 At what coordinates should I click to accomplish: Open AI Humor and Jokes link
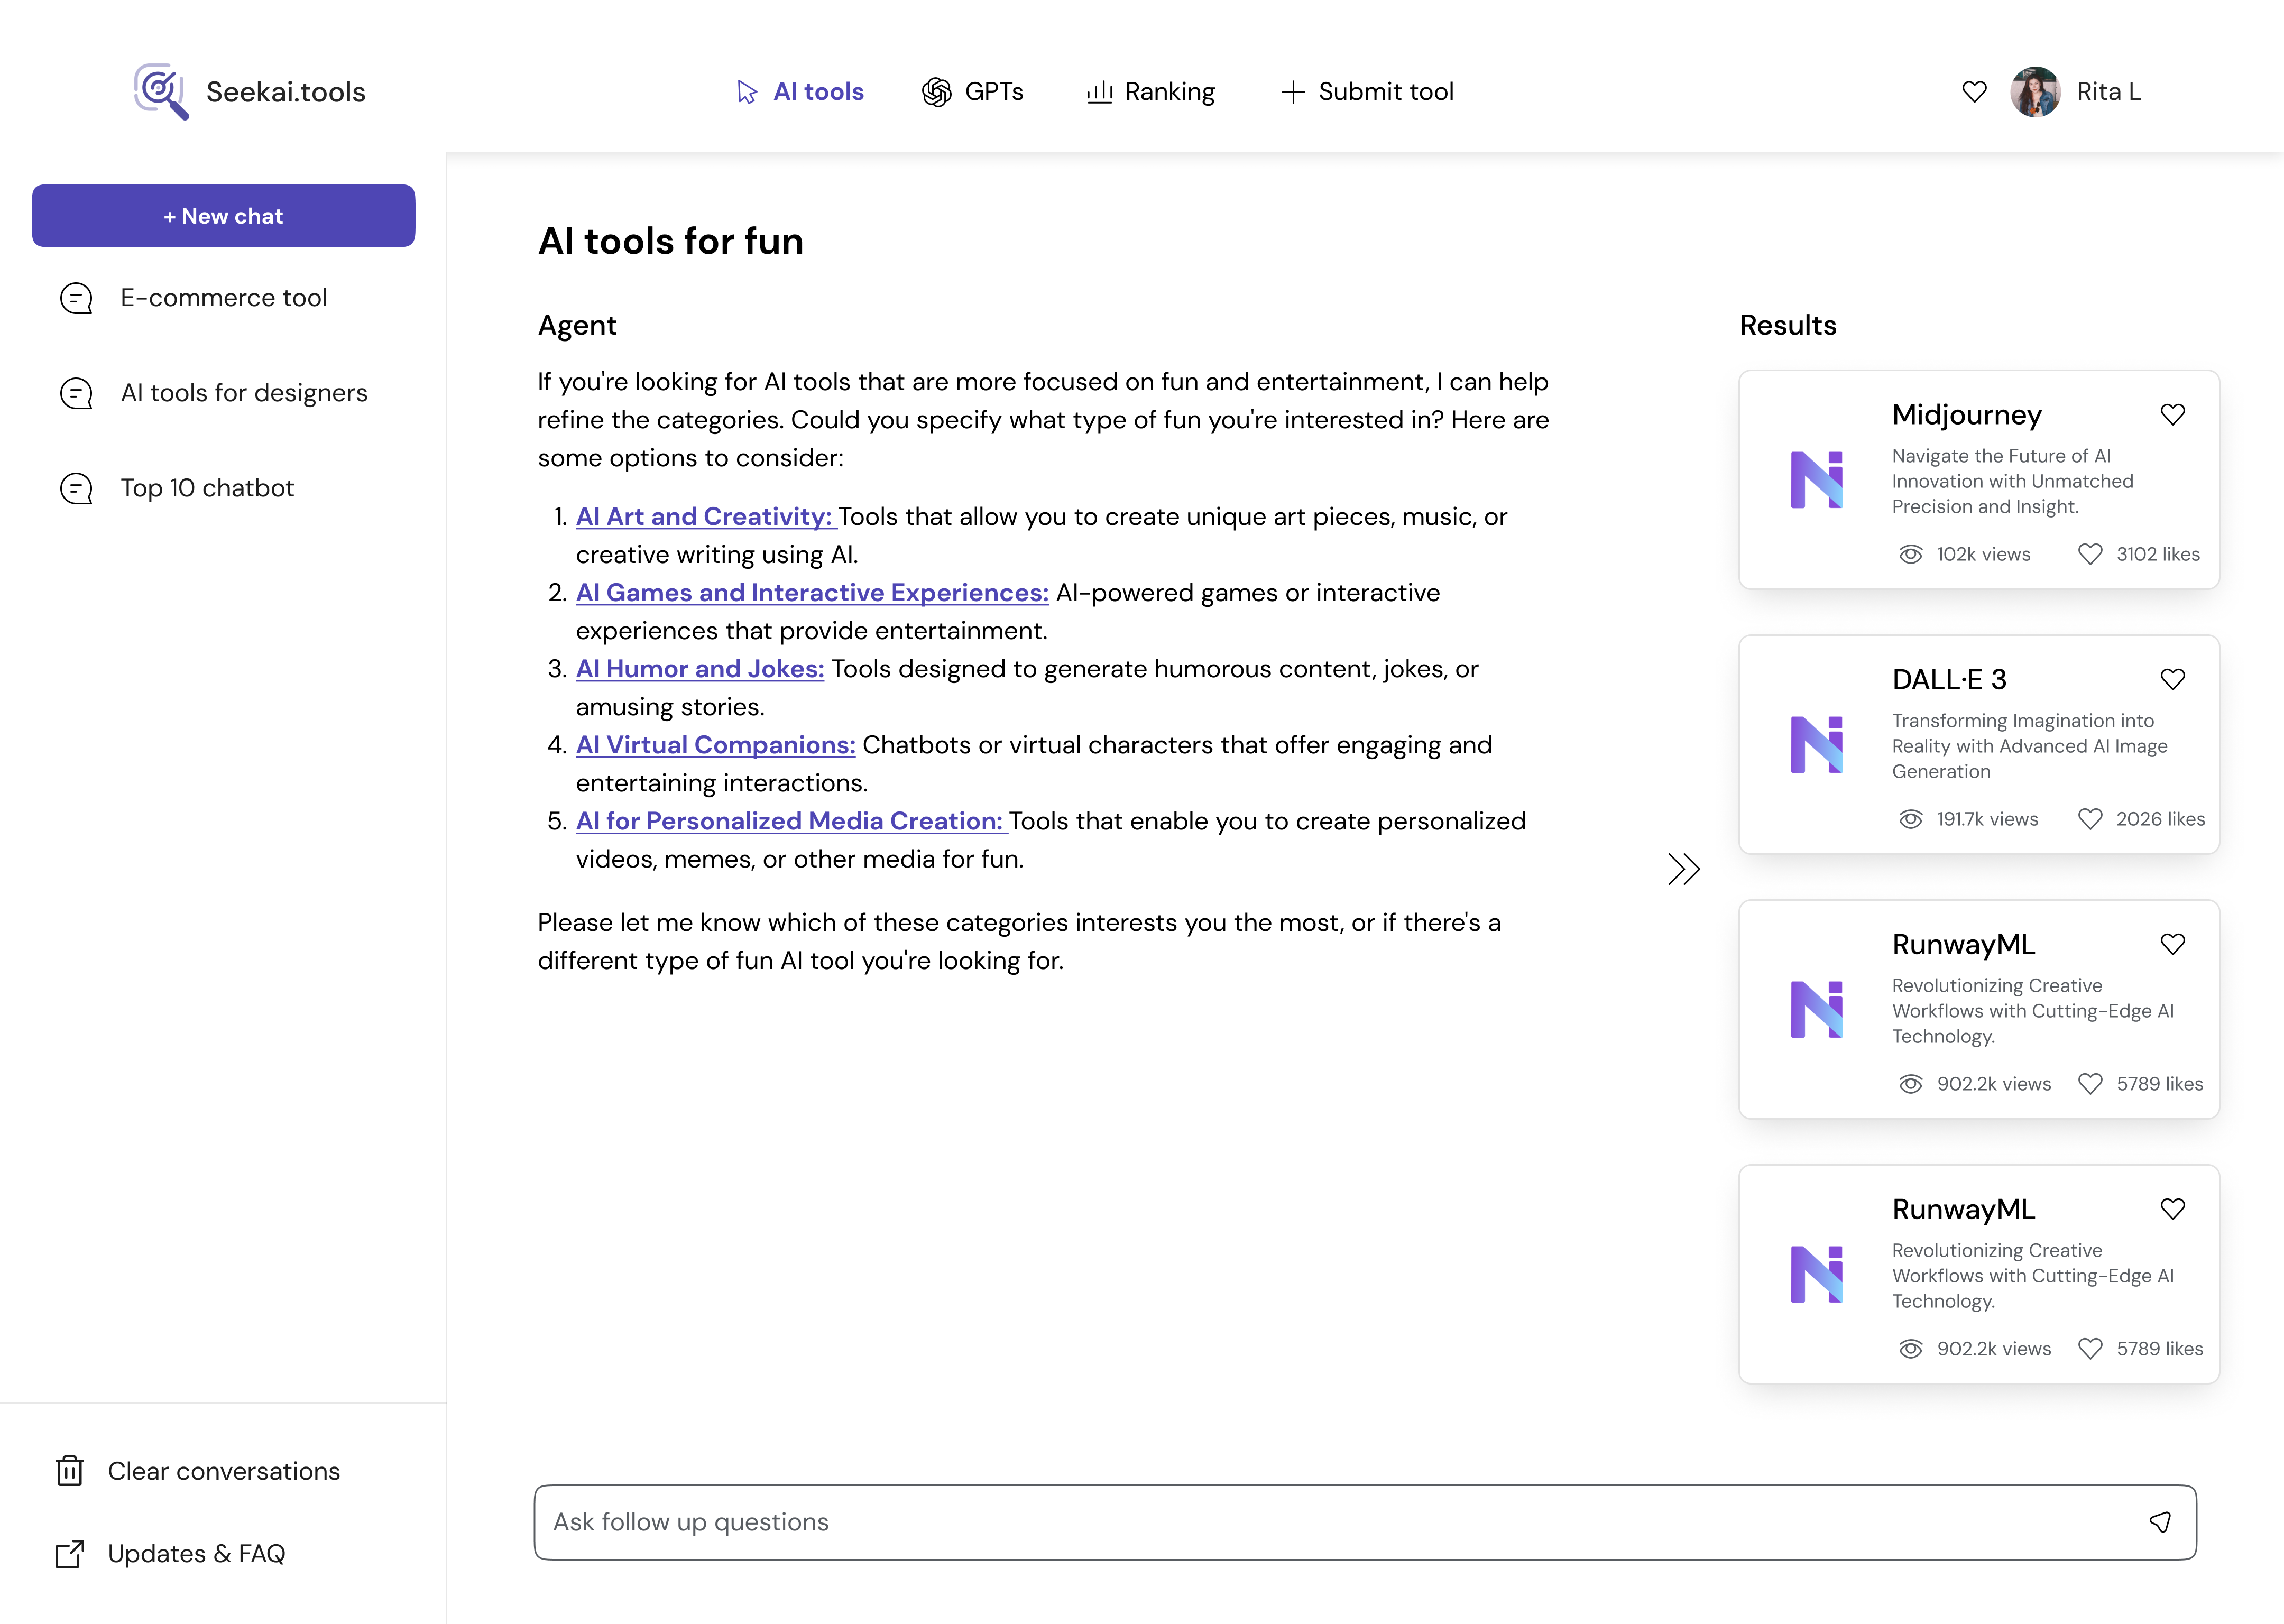point(699,669)
